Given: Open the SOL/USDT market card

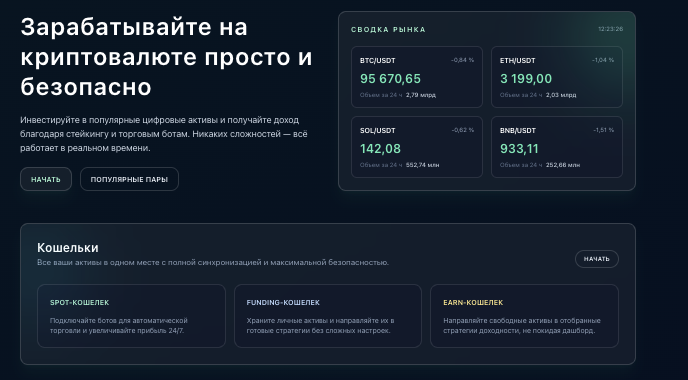Looking at the screenshot, I should 417,147.
